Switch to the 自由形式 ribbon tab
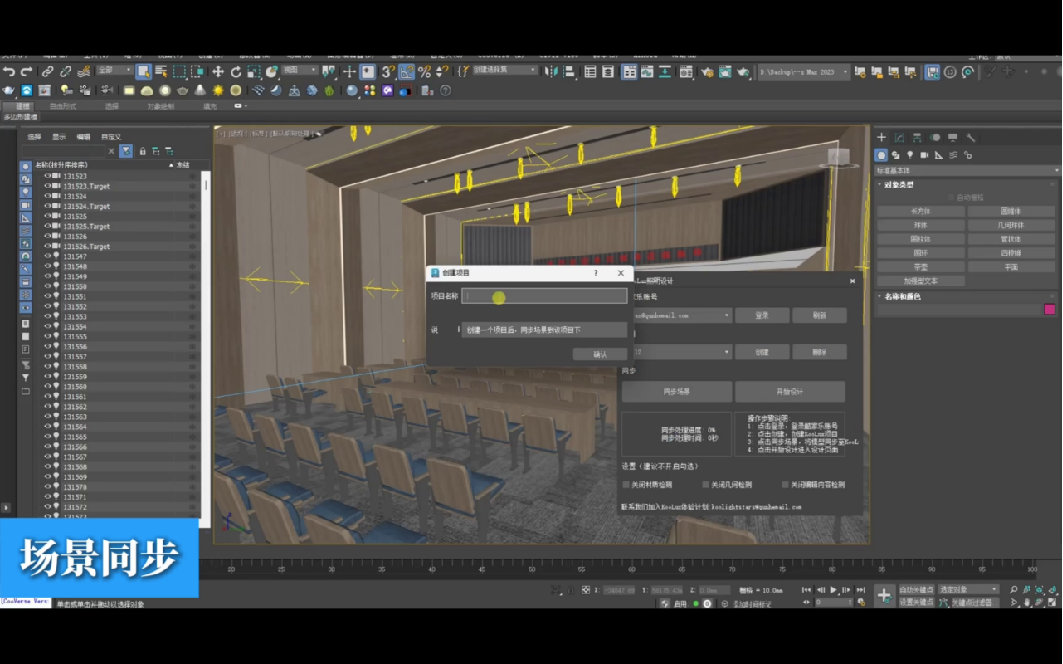Screen dimensions: 1063x664 62,106
